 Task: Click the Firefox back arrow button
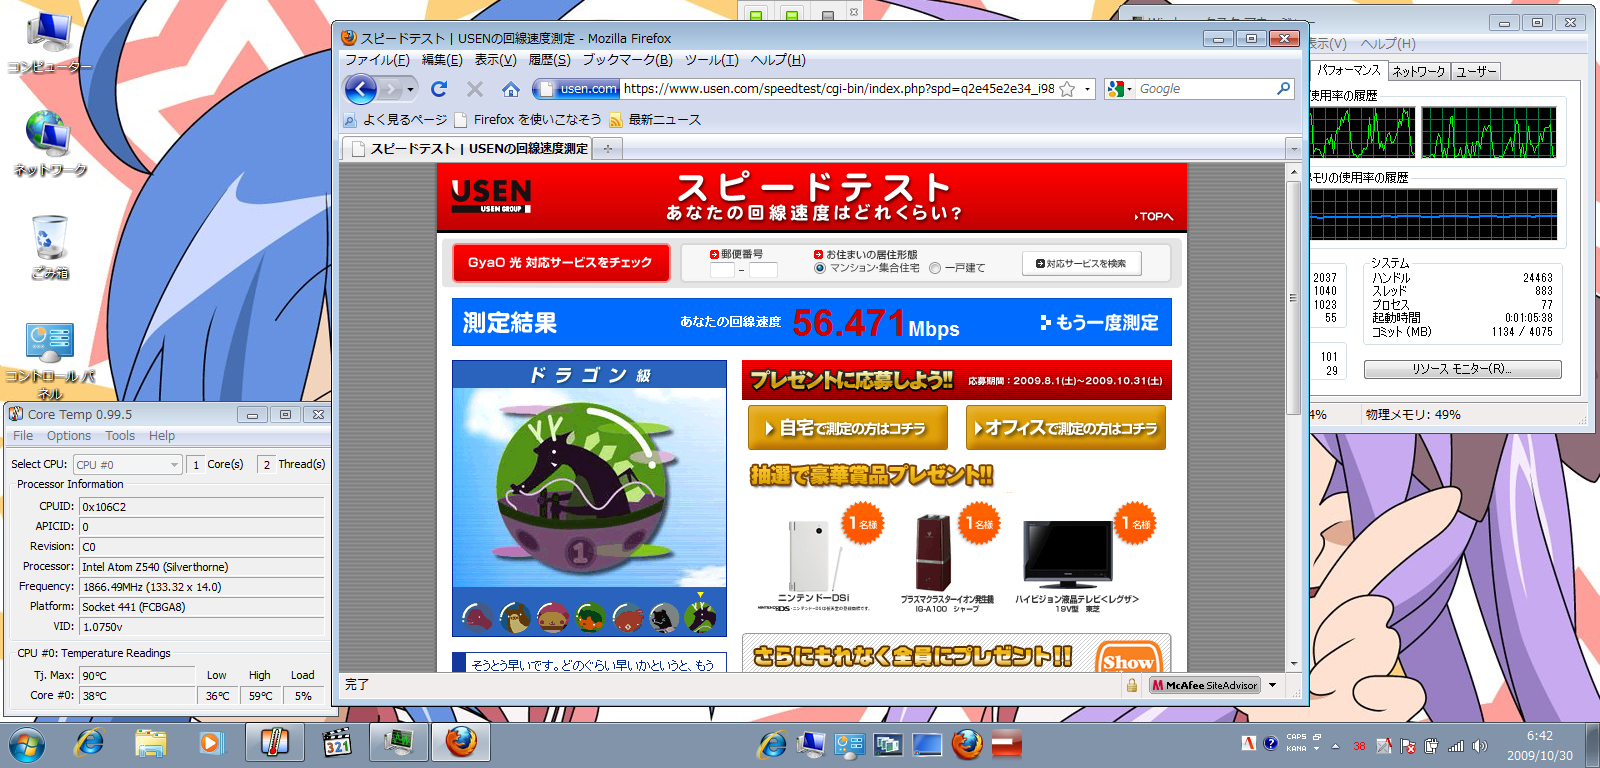pyautogui.click(x=360, y=90)
